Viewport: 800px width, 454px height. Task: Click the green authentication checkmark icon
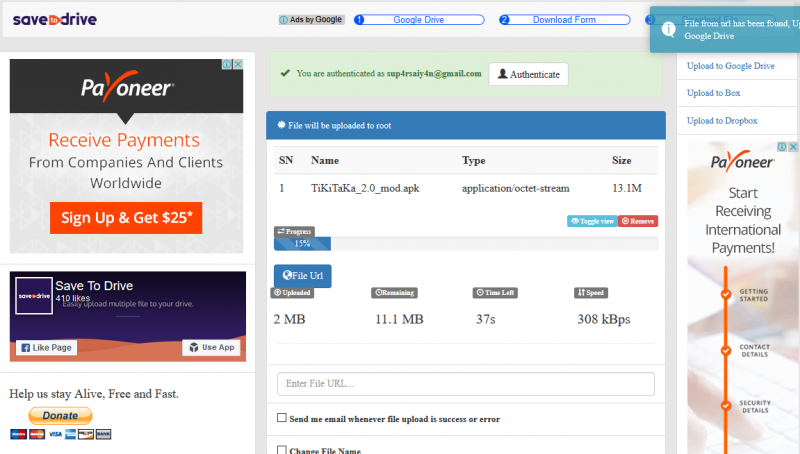(285, 73)
